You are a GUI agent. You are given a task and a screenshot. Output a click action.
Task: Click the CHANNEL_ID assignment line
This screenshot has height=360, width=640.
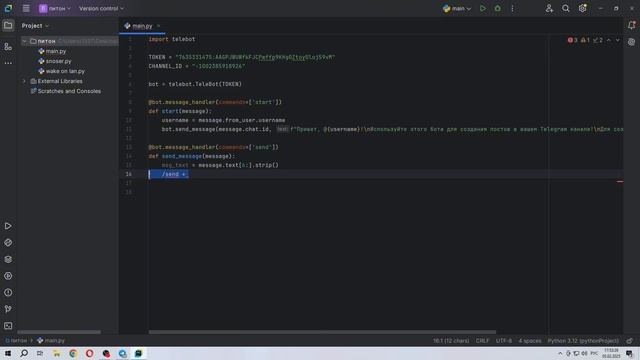pos(197,66)
